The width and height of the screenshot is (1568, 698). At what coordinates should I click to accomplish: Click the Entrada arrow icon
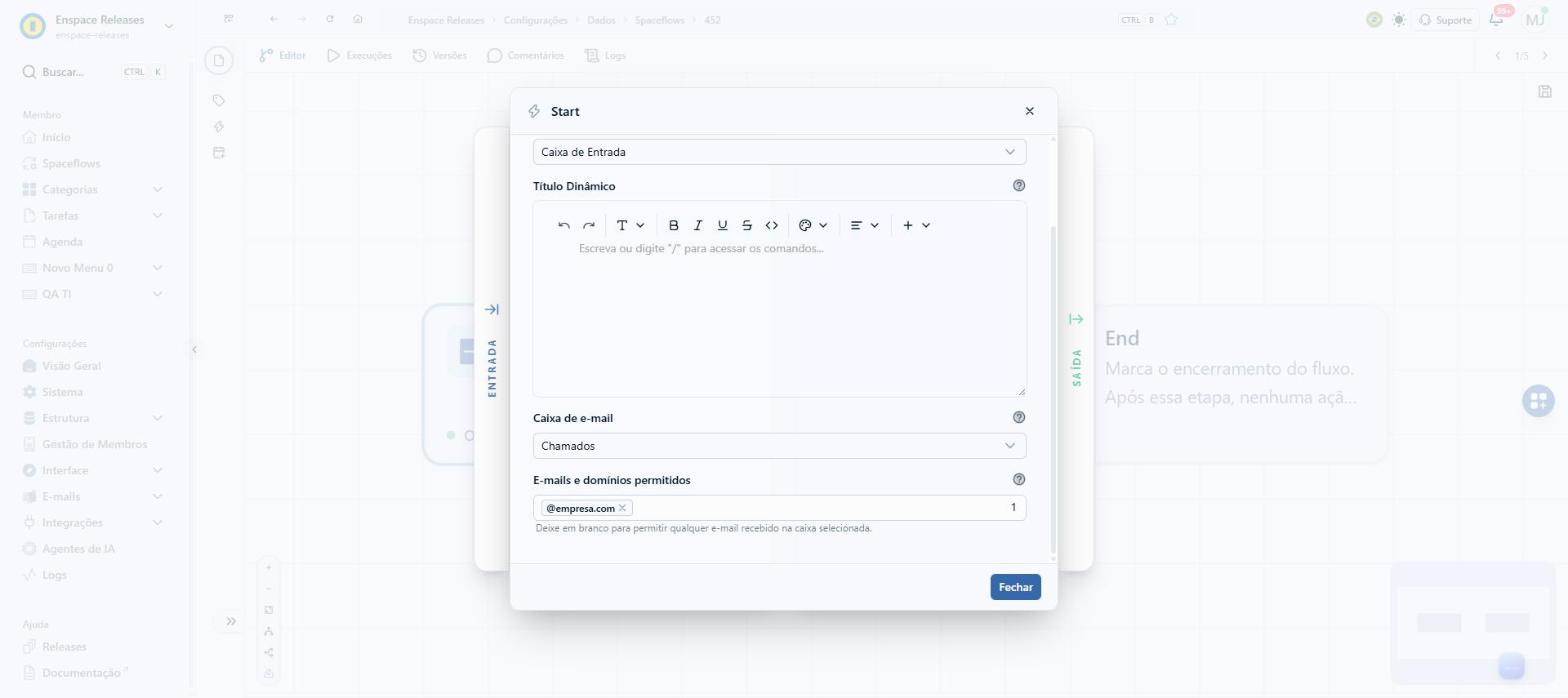coord(491,310)
